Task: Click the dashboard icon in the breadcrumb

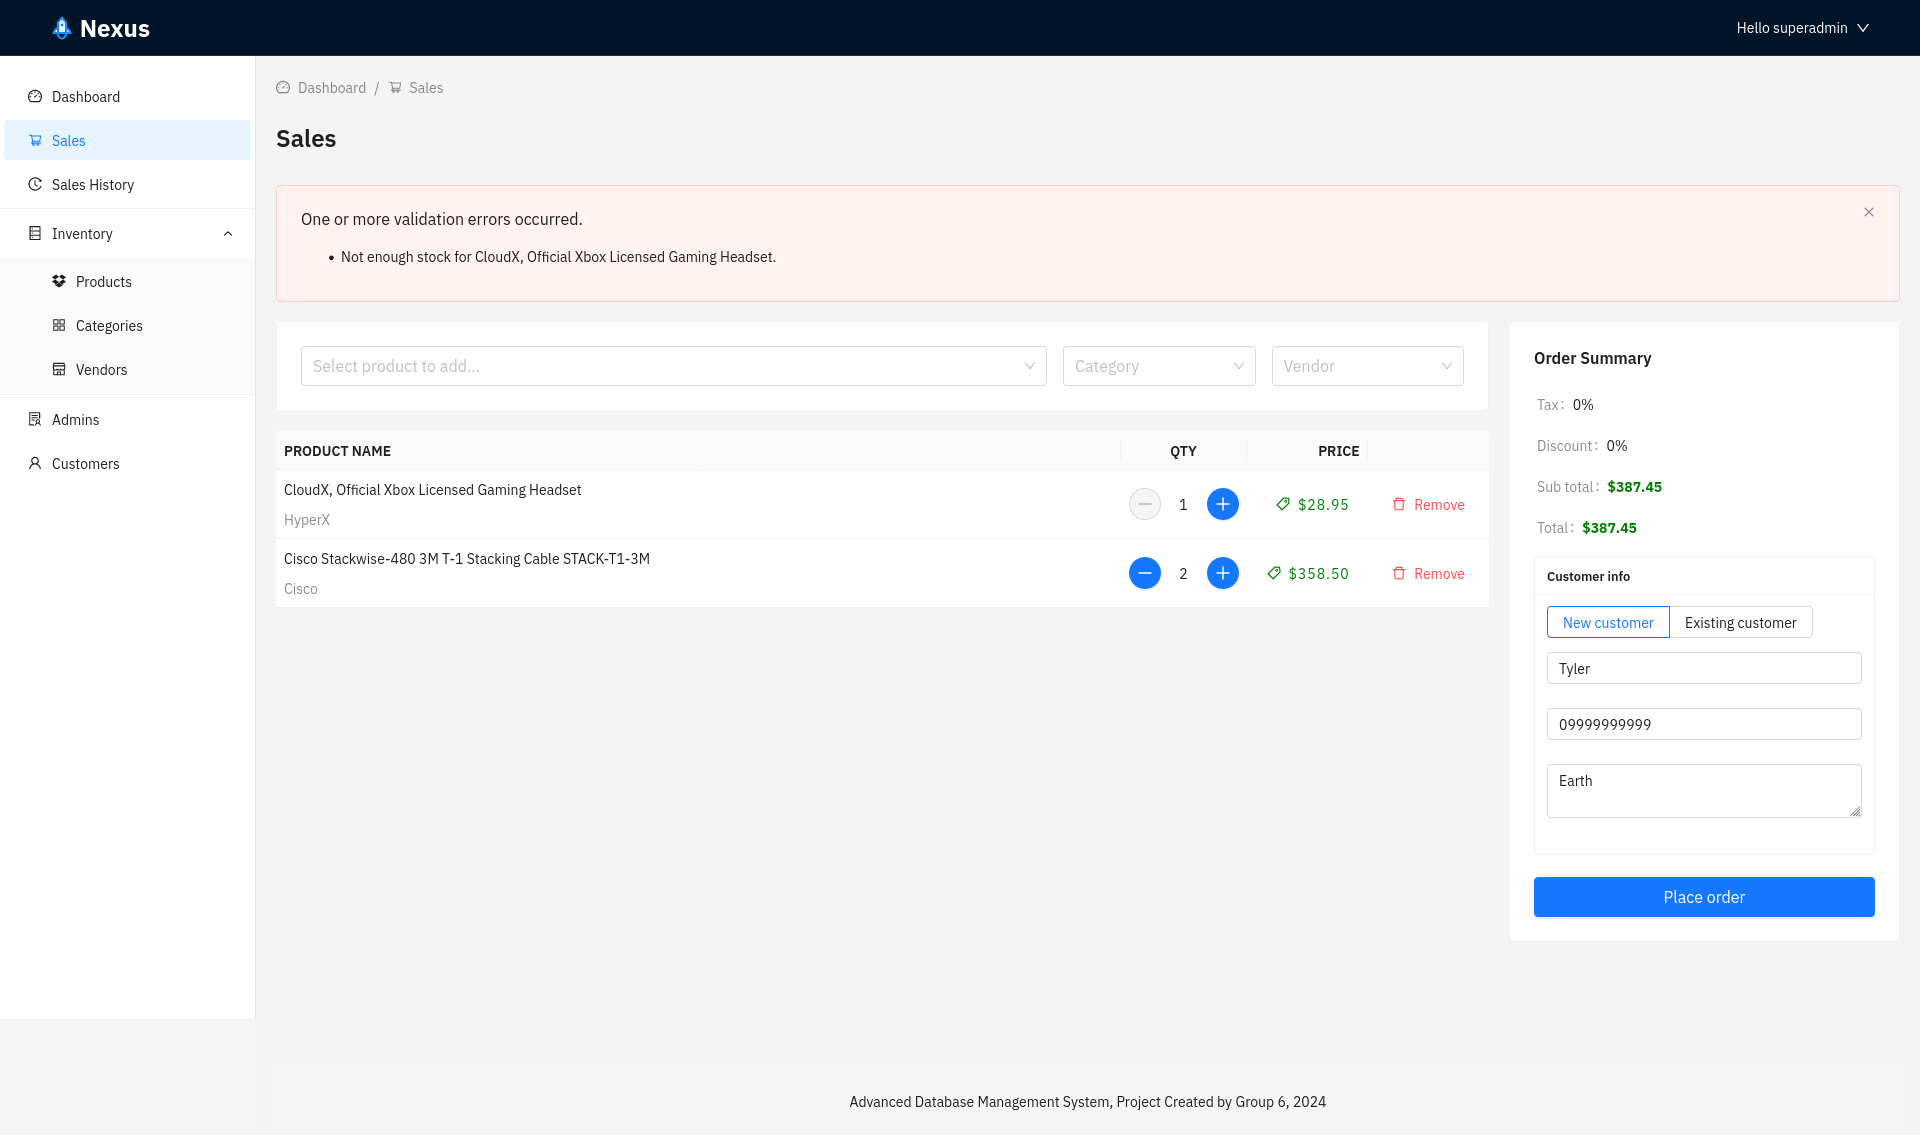Action: 283,88
